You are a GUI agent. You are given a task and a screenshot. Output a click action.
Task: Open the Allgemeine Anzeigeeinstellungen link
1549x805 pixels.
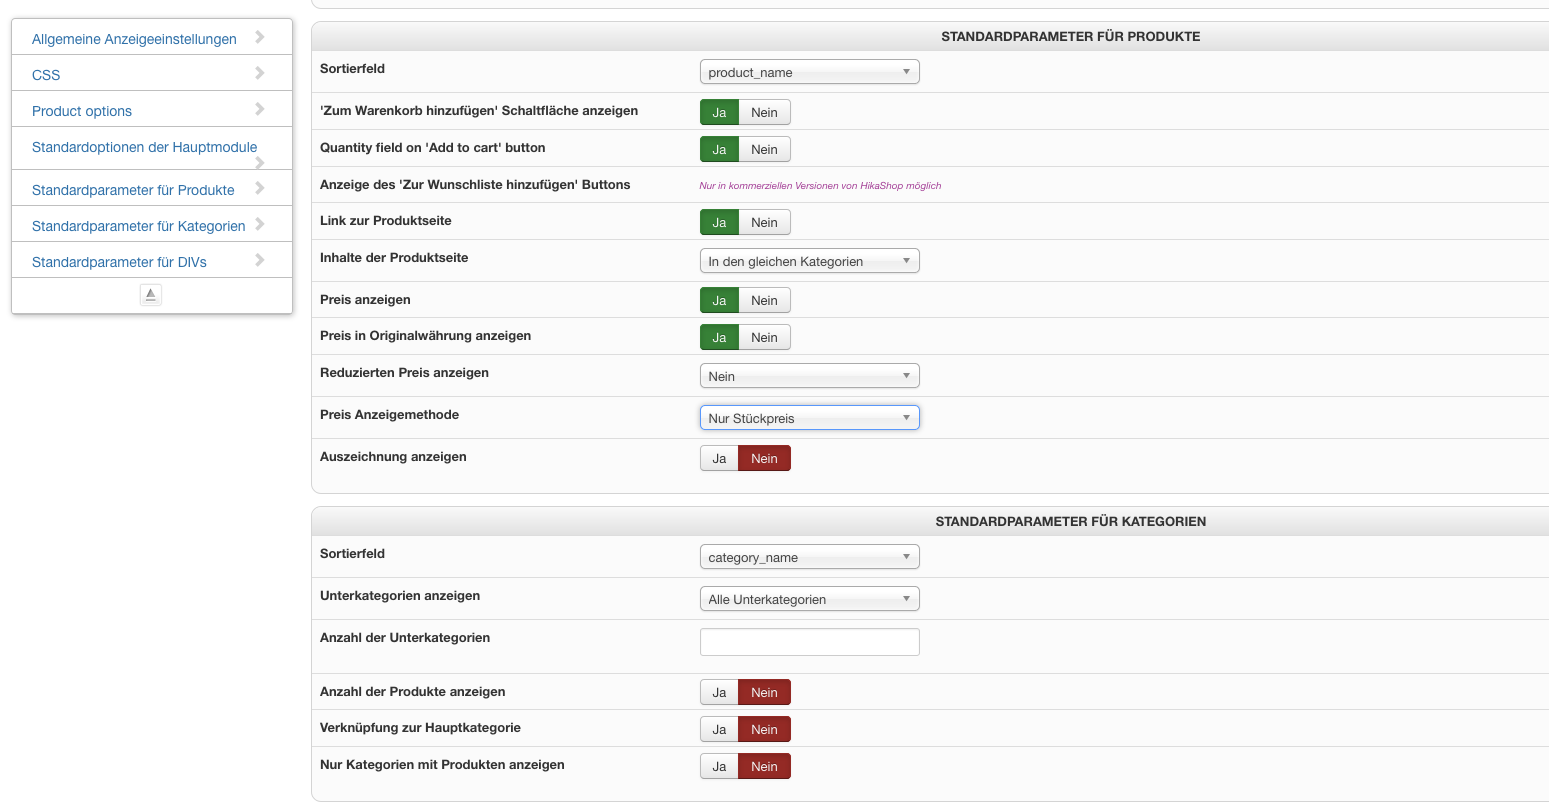pyautogui.click(x=134, y=39)
